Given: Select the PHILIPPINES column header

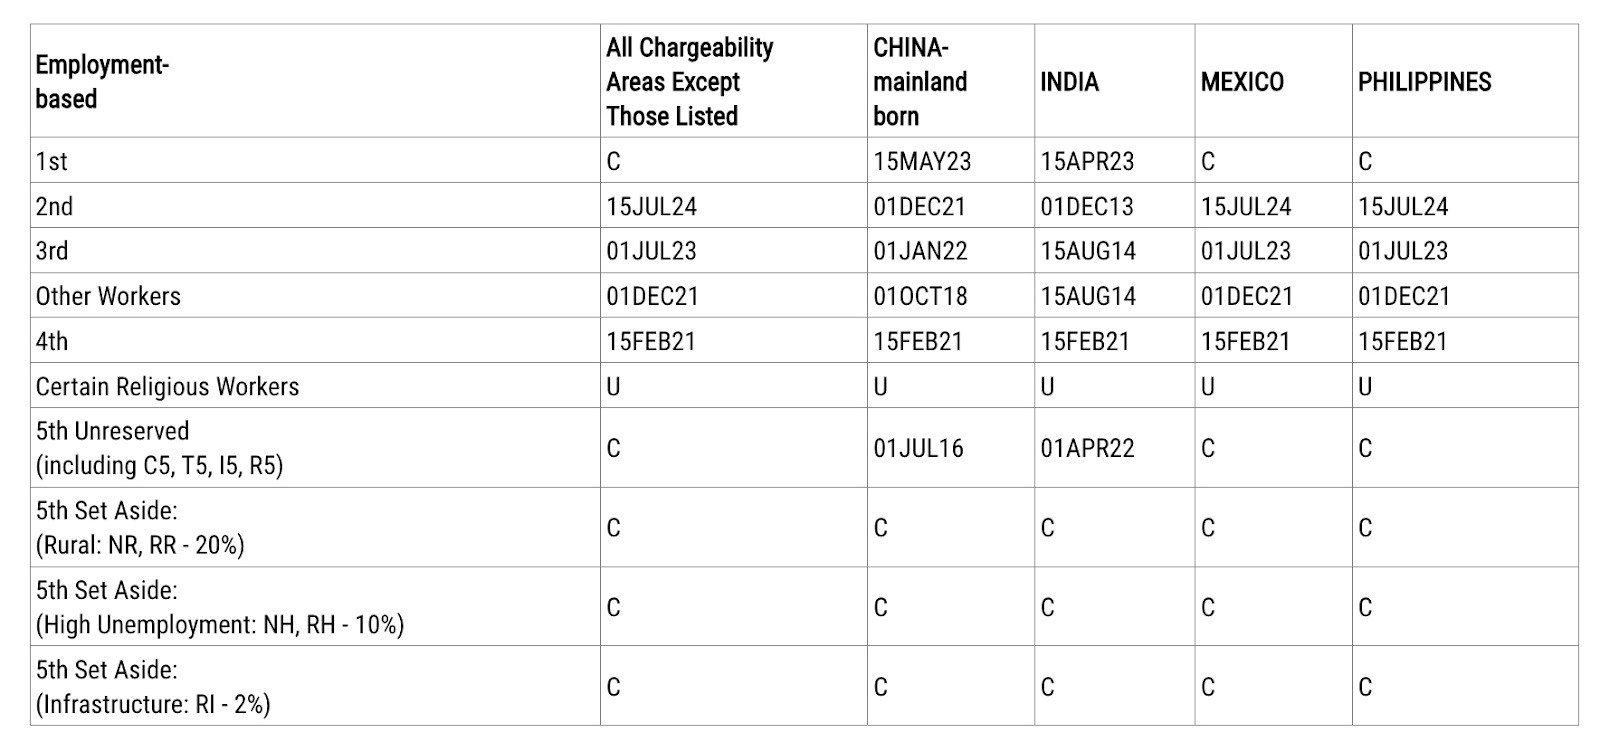Looking at the screenshot, I should [x=1424, y=82].
